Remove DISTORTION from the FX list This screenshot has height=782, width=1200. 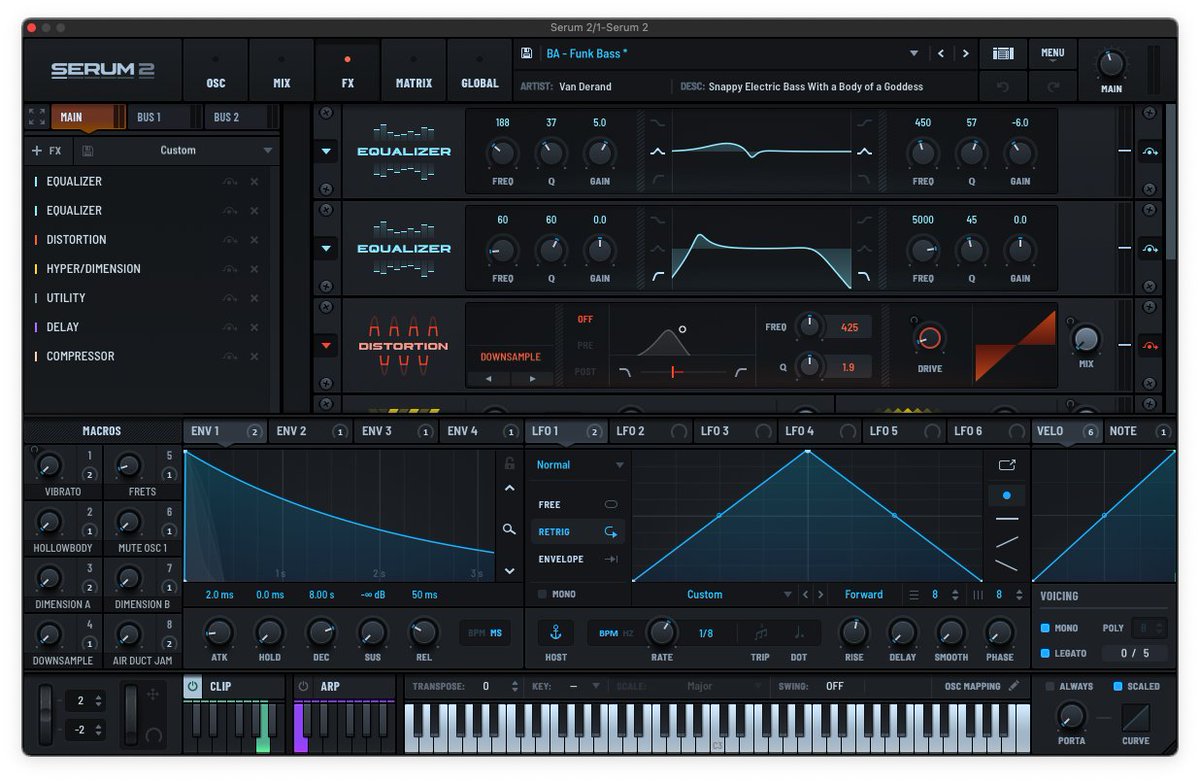pos(254,240)
